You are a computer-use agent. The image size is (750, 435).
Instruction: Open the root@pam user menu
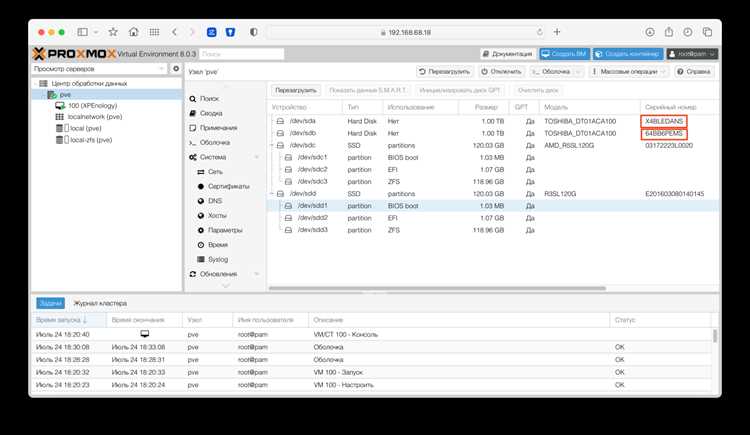pyautogui.click(x=692, y=54)
